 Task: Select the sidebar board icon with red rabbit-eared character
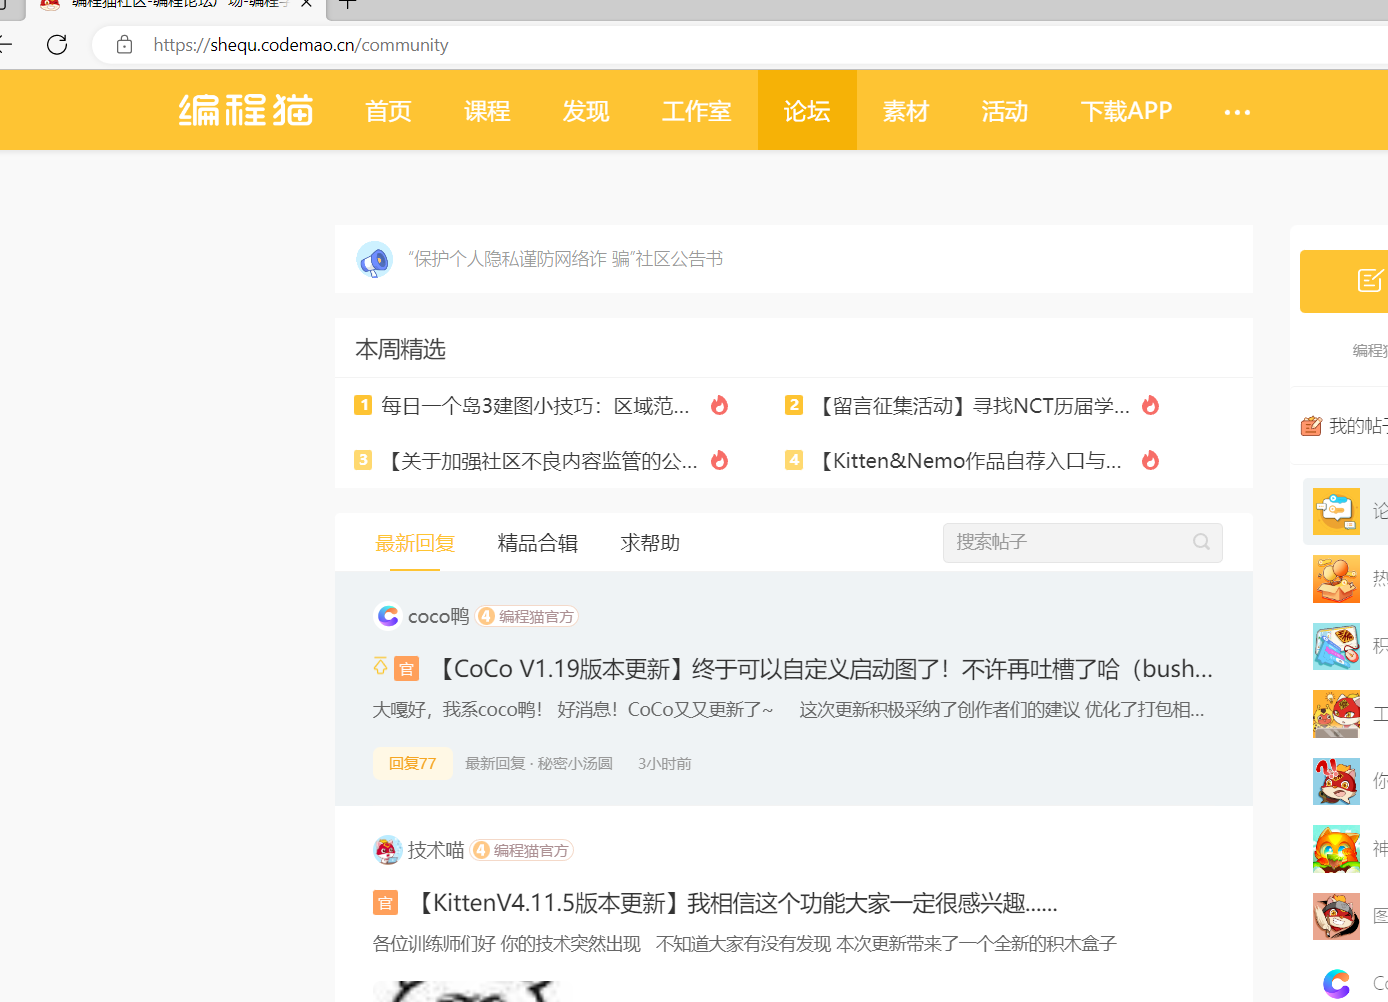coord(1336,781)
